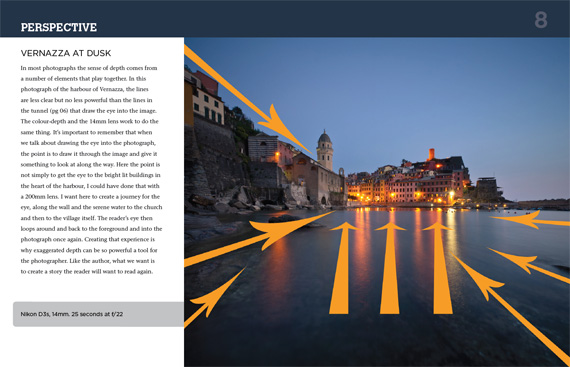The width and height of the screenshot is (570, 367).
Task: Click the '(pg 06)' tunnel page reference
Action: tap(59, 111)
